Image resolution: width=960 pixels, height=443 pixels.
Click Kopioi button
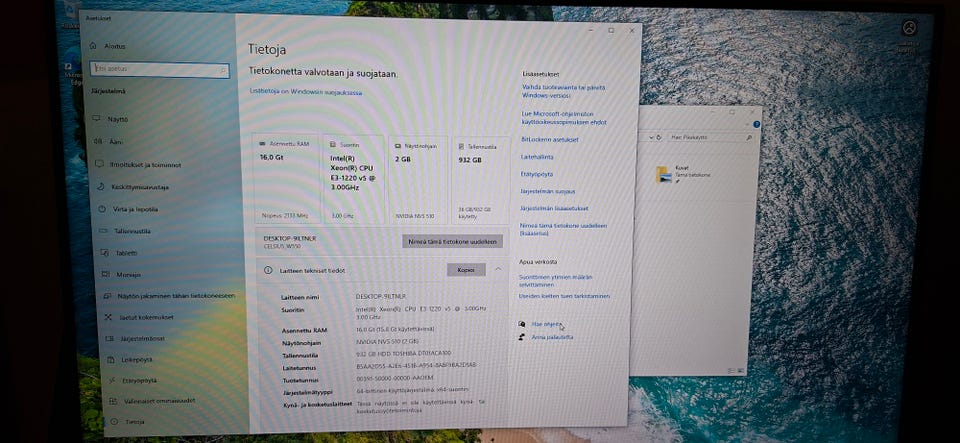pyautogui.click(x=466, y=270)
